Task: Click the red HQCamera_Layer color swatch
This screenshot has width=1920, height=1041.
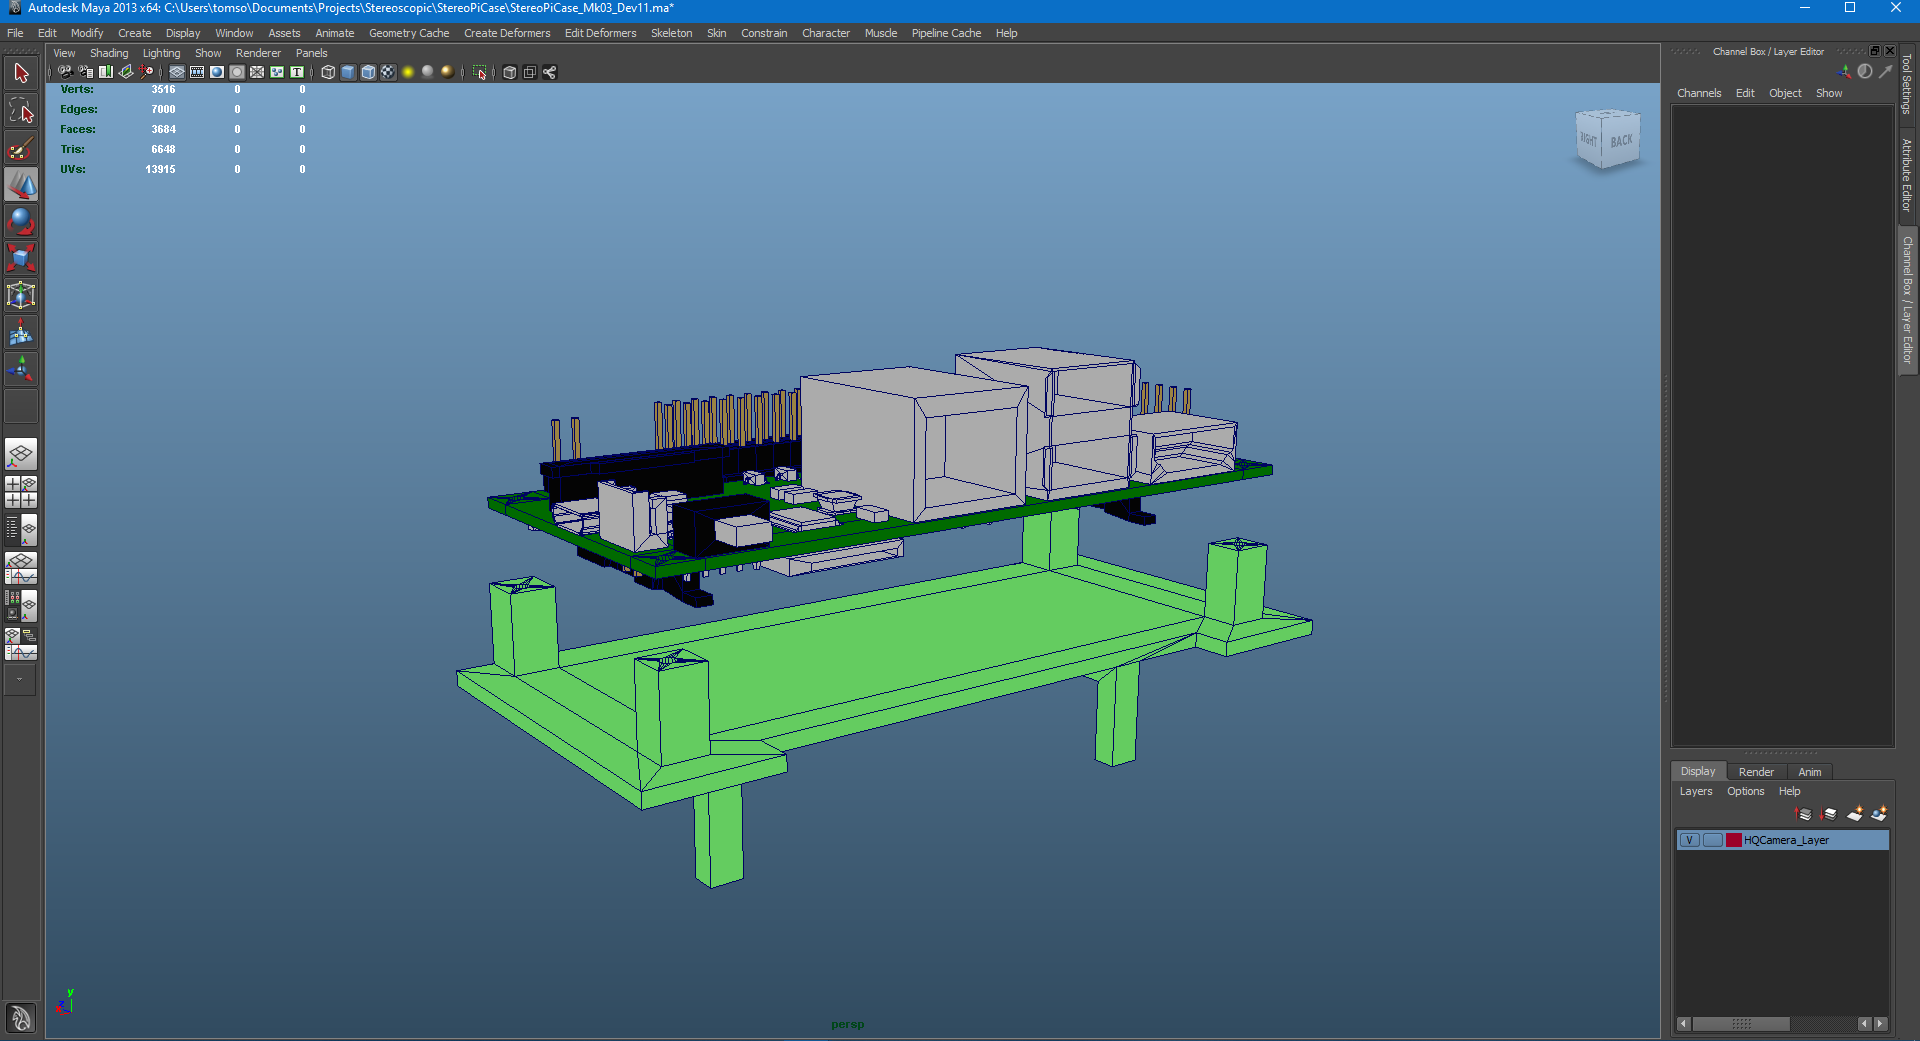Action: click(x=1734, y=840)
